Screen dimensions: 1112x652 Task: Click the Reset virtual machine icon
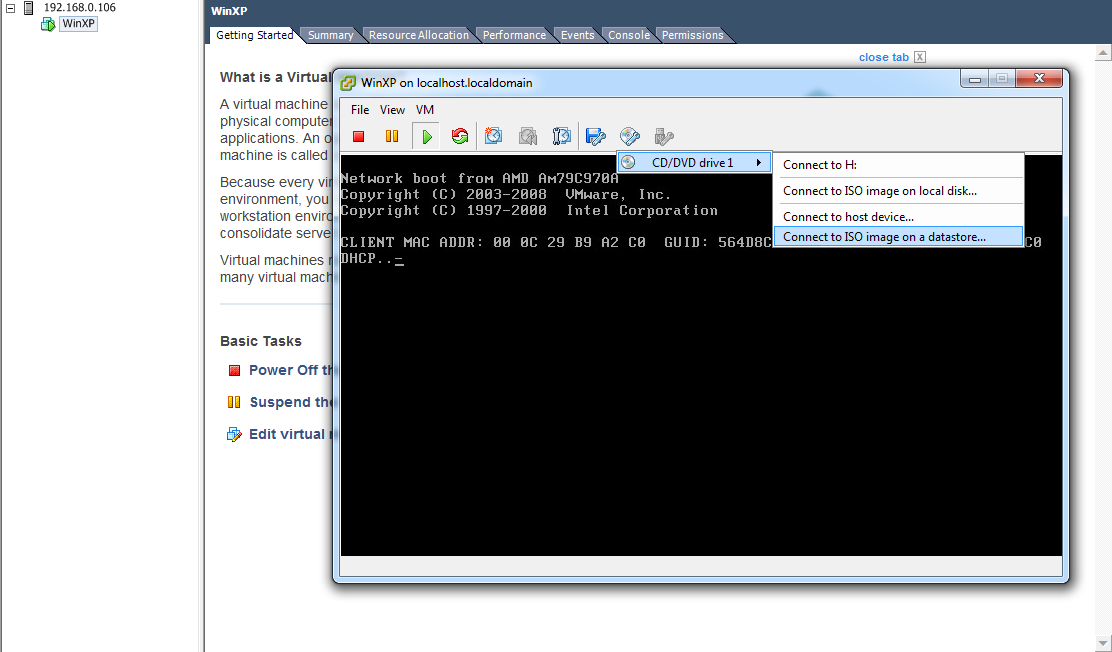pyautogui.click(x=460, y=136)
